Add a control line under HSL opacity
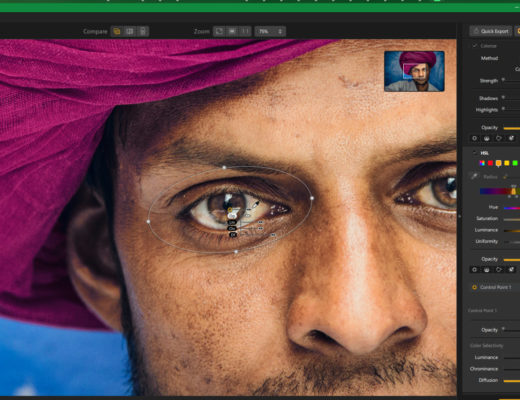520x400 pixels. pyautogui.click(x=487, y=269)
